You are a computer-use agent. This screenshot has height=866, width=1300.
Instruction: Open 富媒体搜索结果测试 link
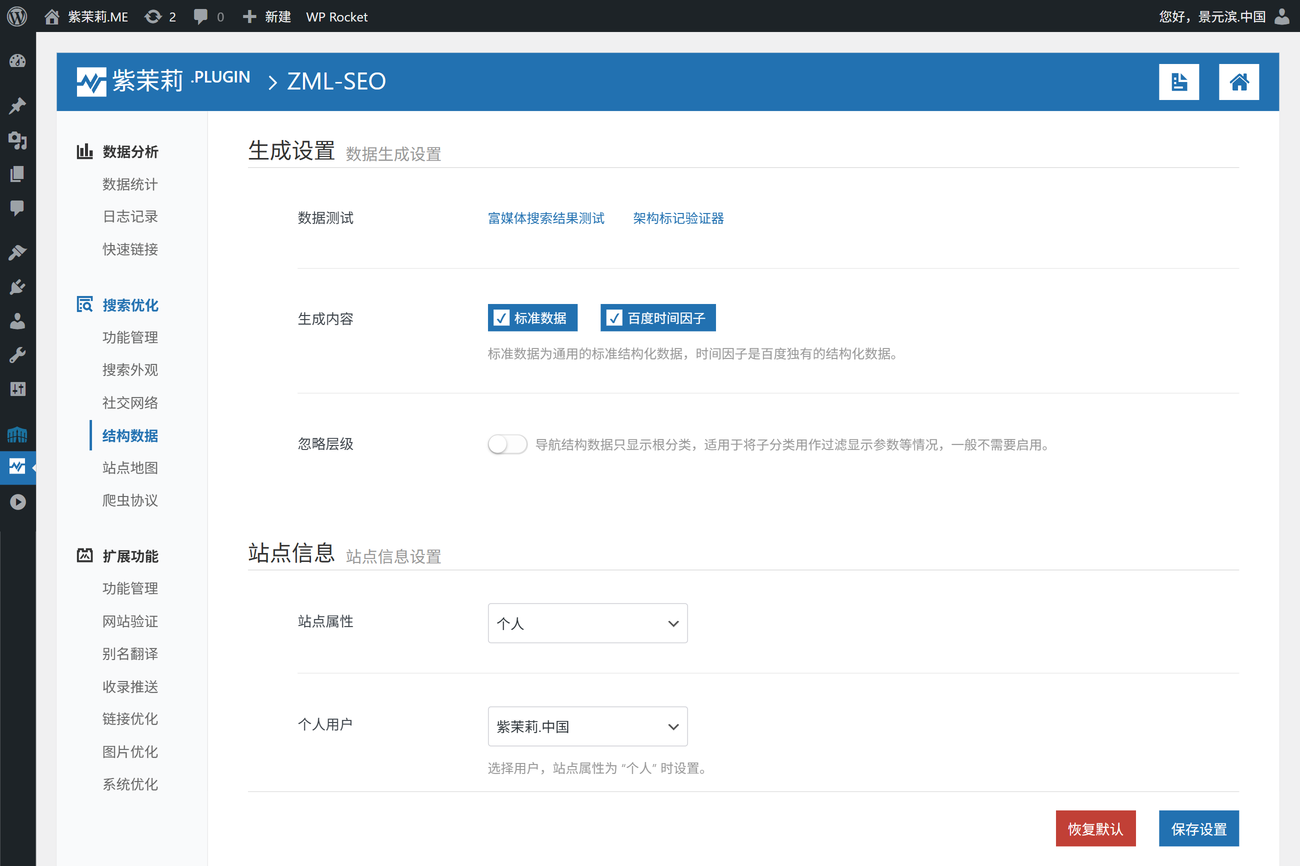(x=546, y=218)
